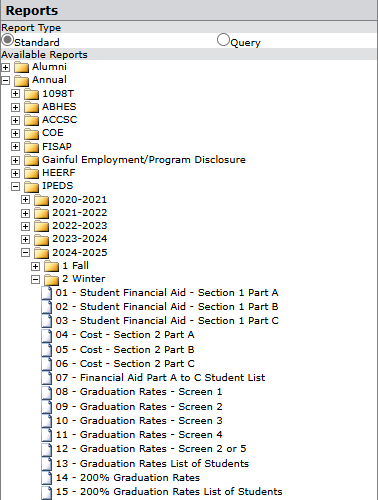Expand the FISAP folder plus box

(x=15, y=147)
